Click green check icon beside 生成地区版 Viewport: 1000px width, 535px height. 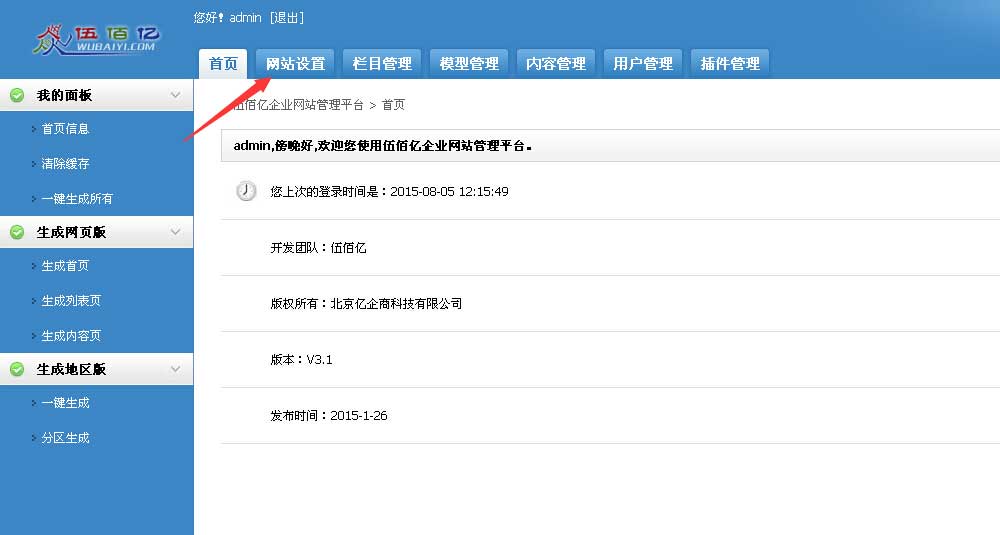[x=17, y=369]
